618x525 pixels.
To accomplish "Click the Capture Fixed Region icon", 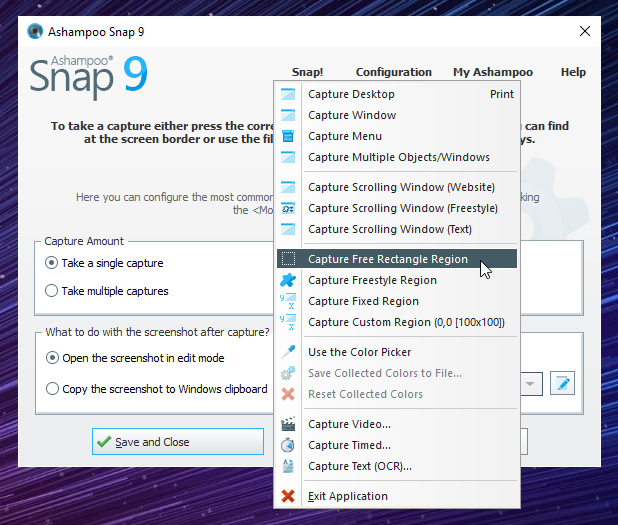I will click(288, 301).
